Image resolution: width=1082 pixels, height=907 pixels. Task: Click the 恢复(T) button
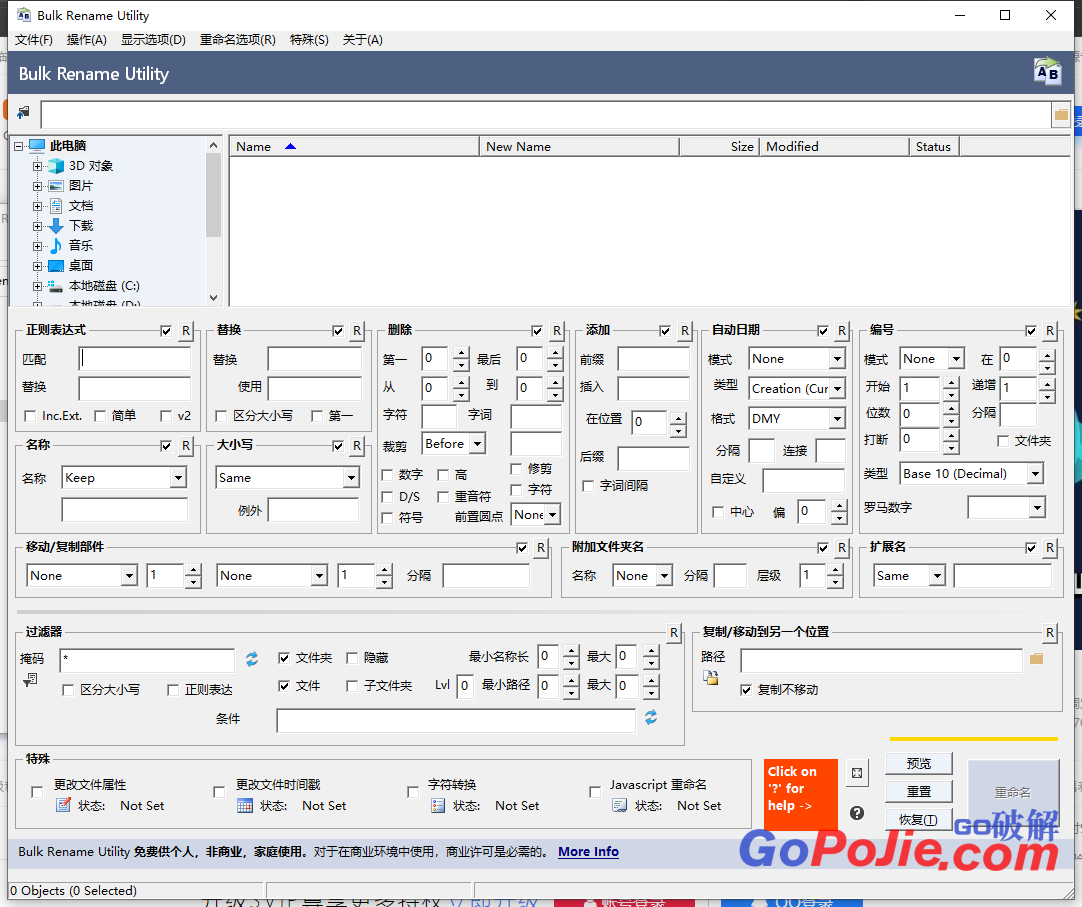tap(918, 820)
